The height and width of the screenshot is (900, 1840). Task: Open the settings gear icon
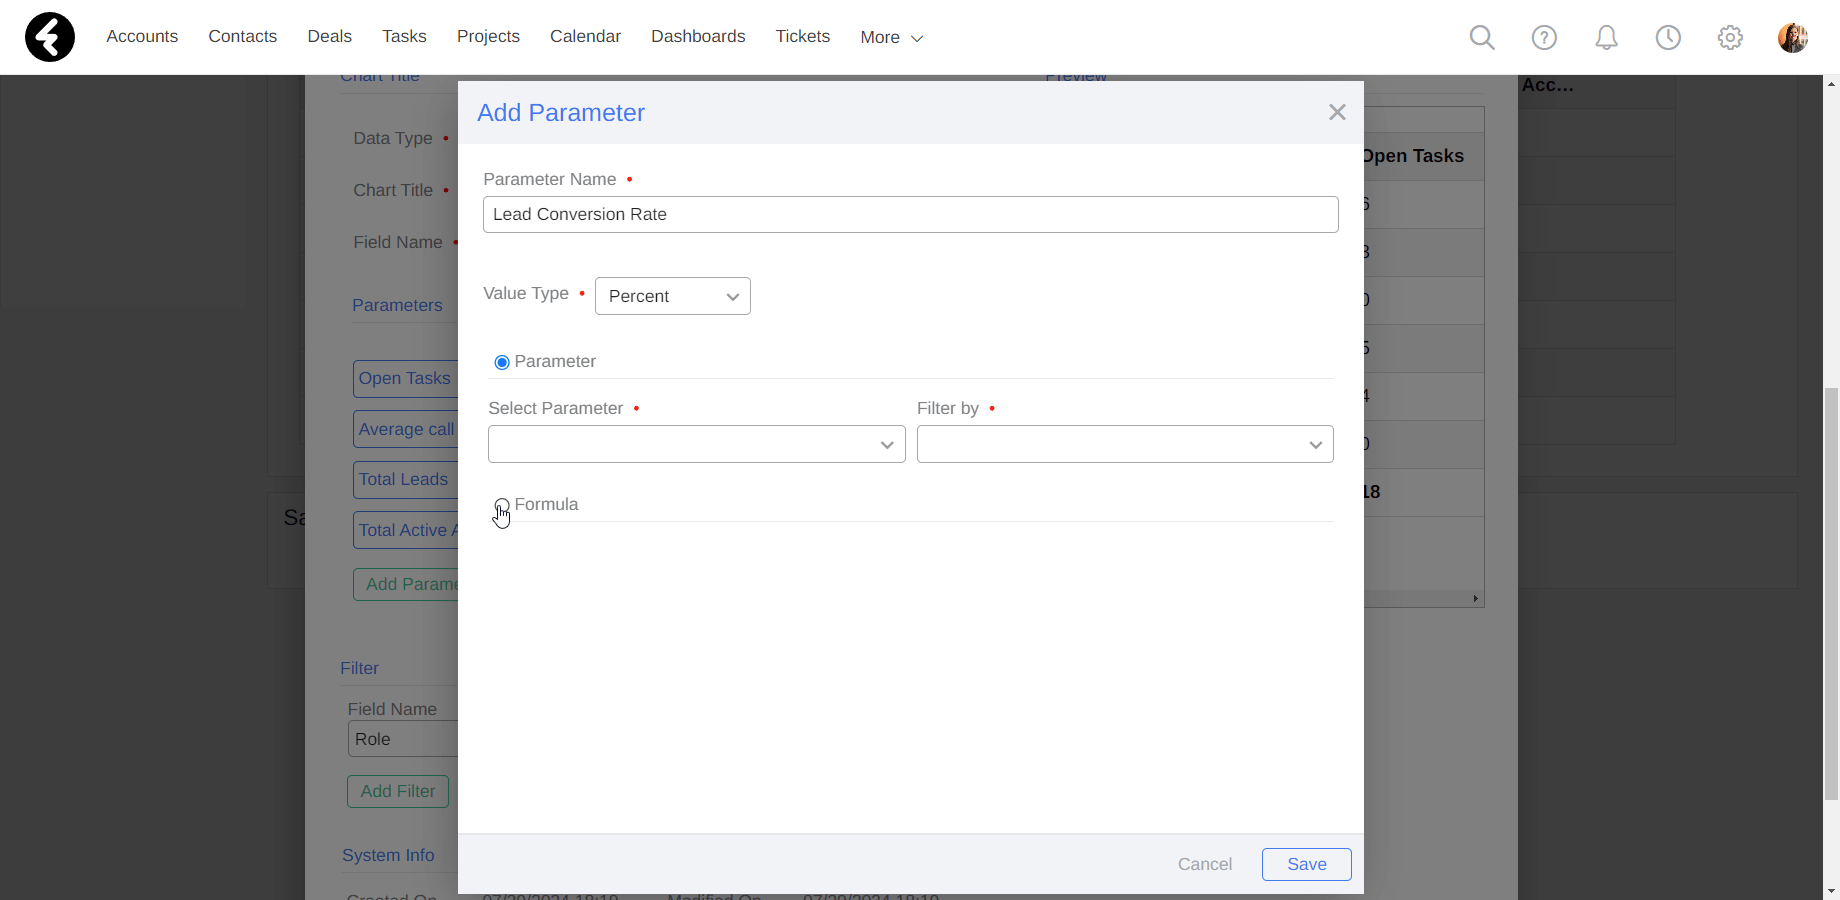click(1730, 38)
